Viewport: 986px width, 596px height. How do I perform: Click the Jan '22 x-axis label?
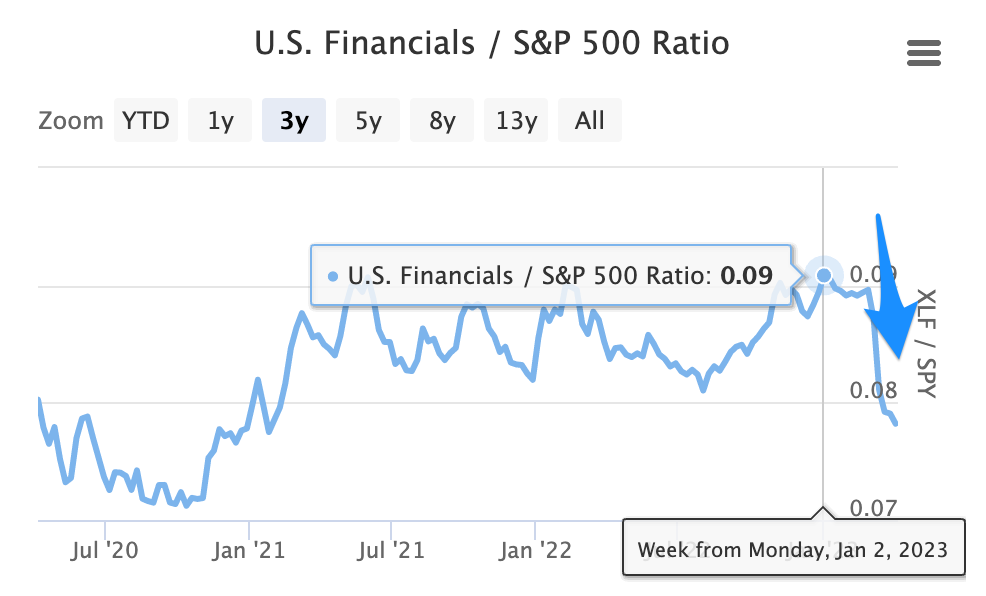[535, 550]
